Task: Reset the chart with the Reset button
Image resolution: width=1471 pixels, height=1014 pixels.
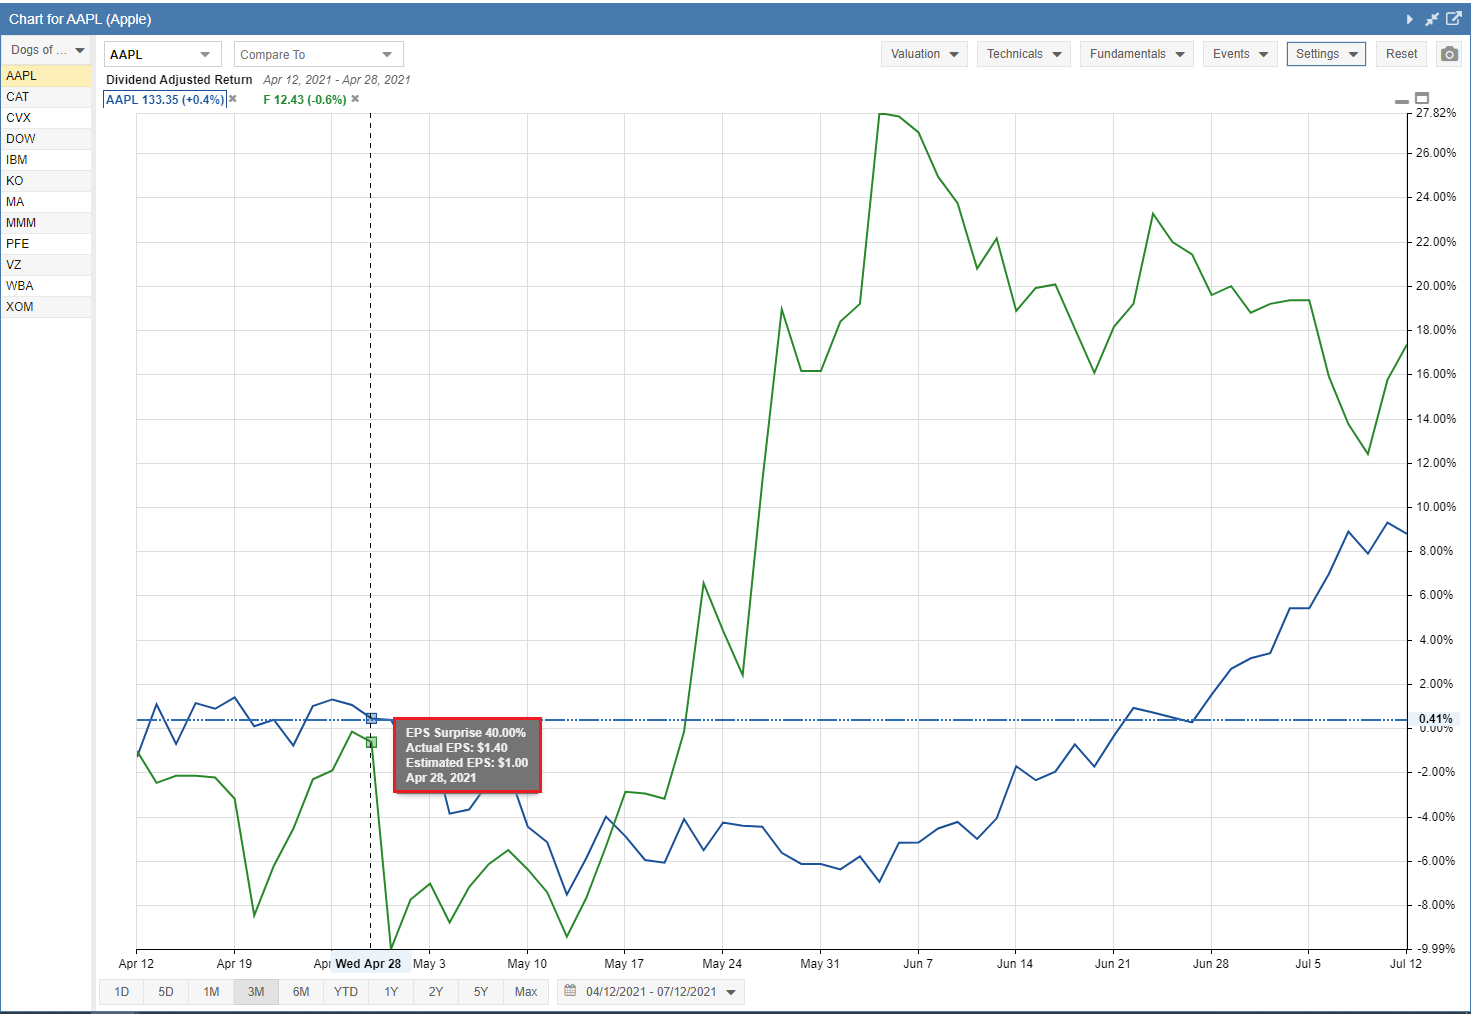Action: pyautogui.click(x=1401, y=54)
